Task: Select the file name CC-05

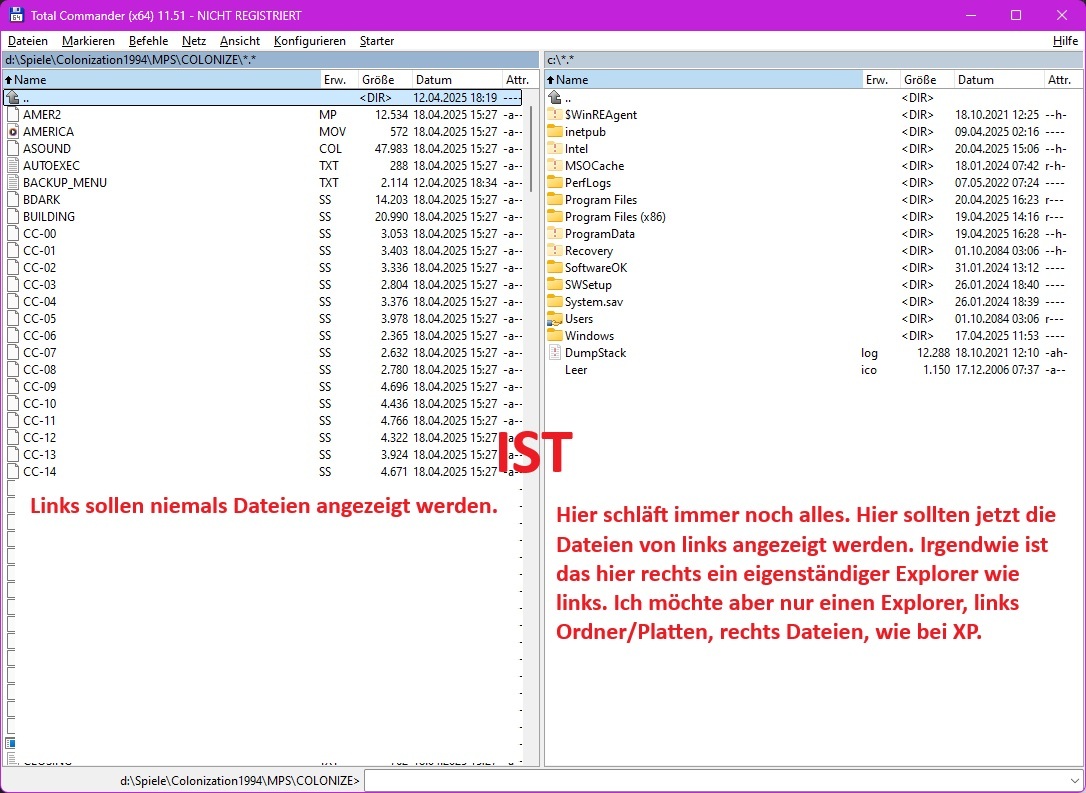Action: [39, 319]
